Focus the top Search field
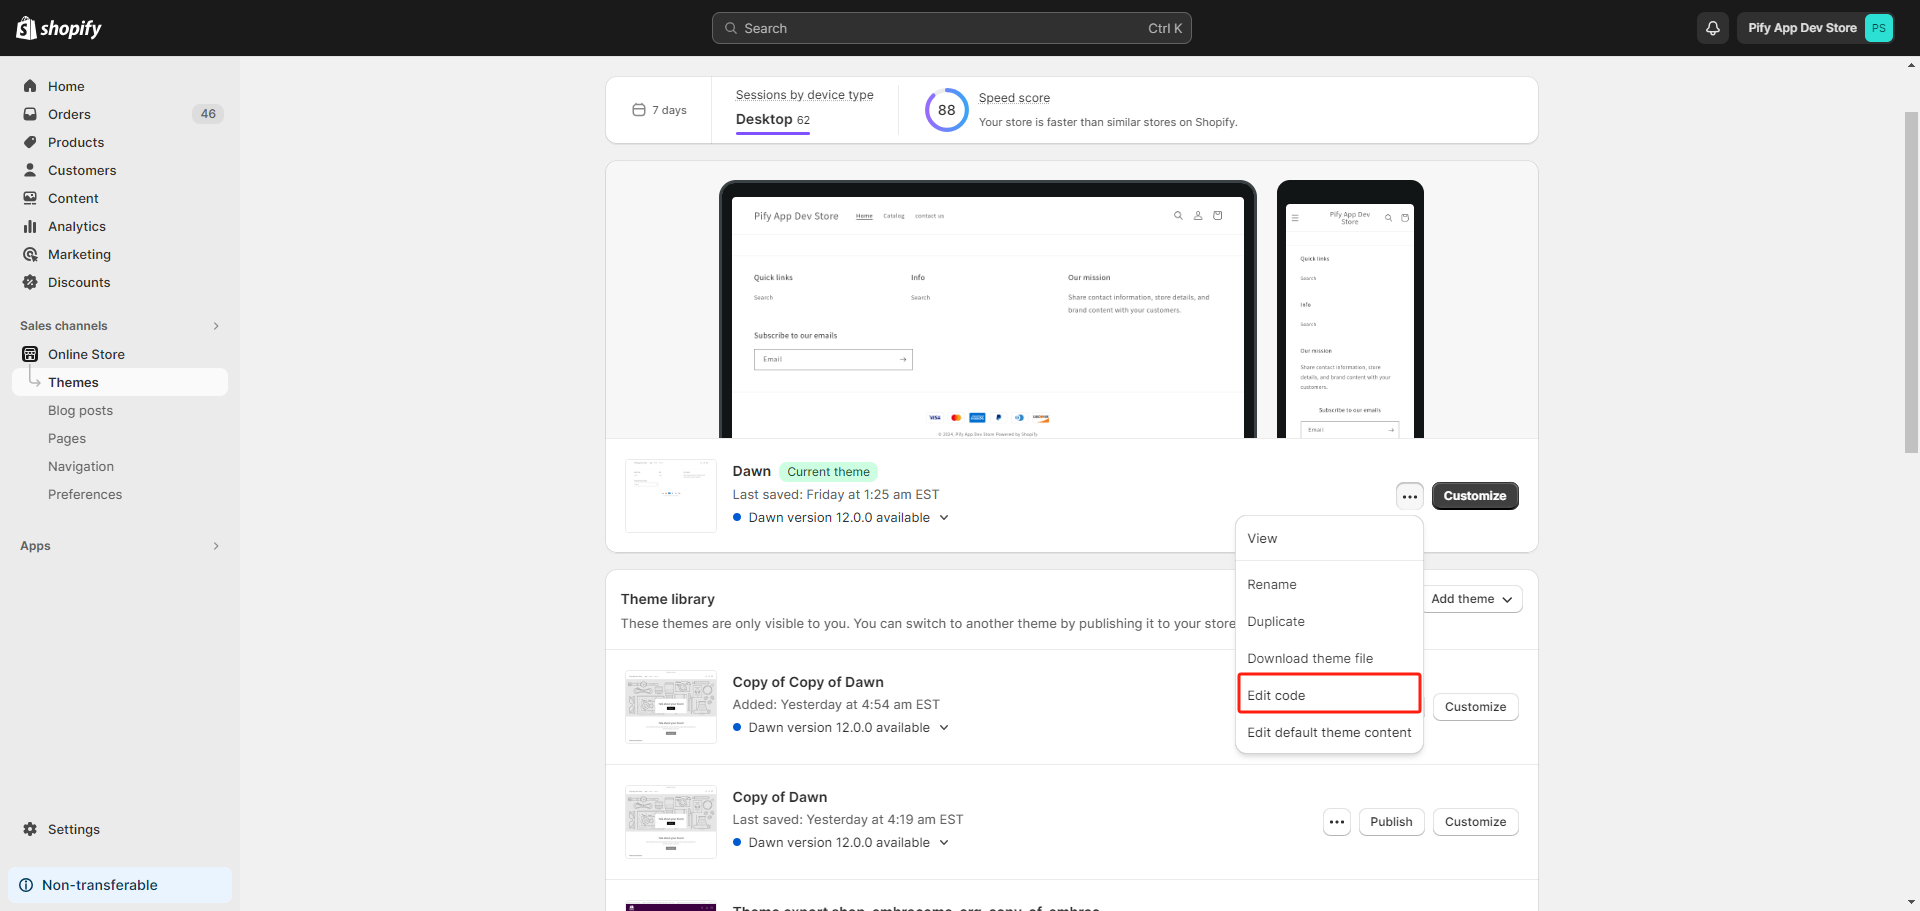The width and height of the screenshot is (1920, 911). click(x=951, y=28)
